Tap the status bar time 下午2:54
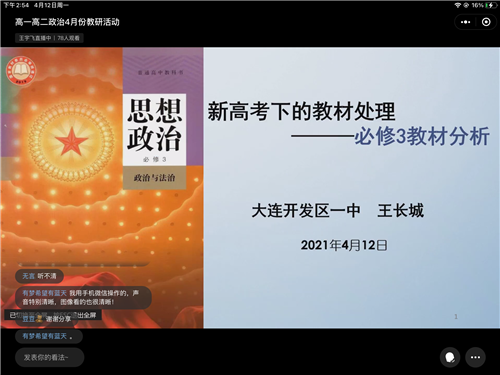This screenshot has width=500, height=375. point(16,5)
